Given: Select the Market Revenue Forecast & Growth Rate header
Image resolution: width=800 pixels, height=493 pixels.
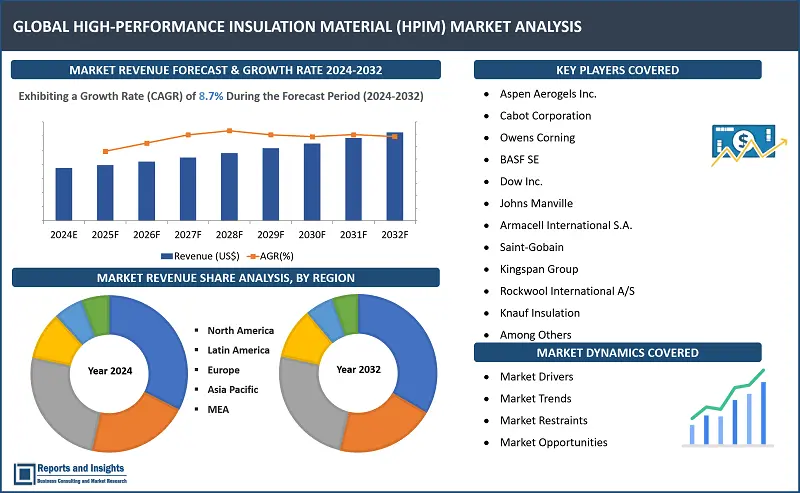Looking at the screenshot, I should tap(226, 70).
